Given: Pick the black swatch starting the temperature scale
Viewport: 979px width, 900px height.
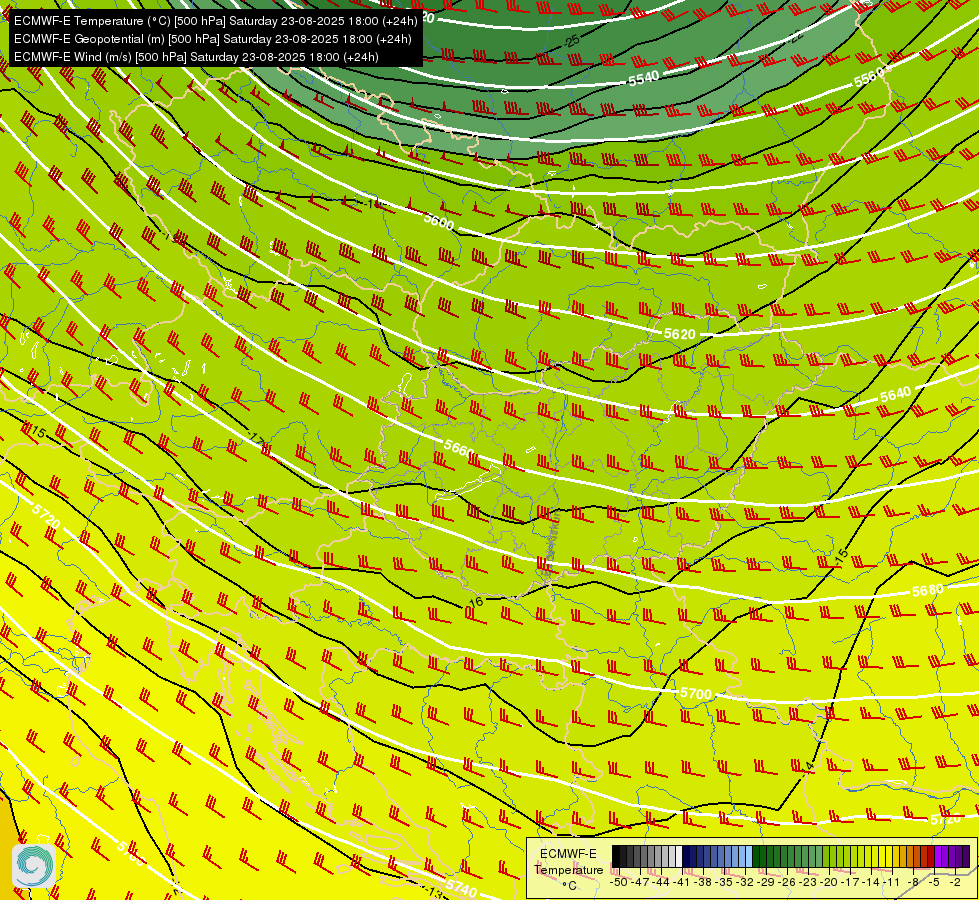Looking at the screenshot, I should 616,856.
